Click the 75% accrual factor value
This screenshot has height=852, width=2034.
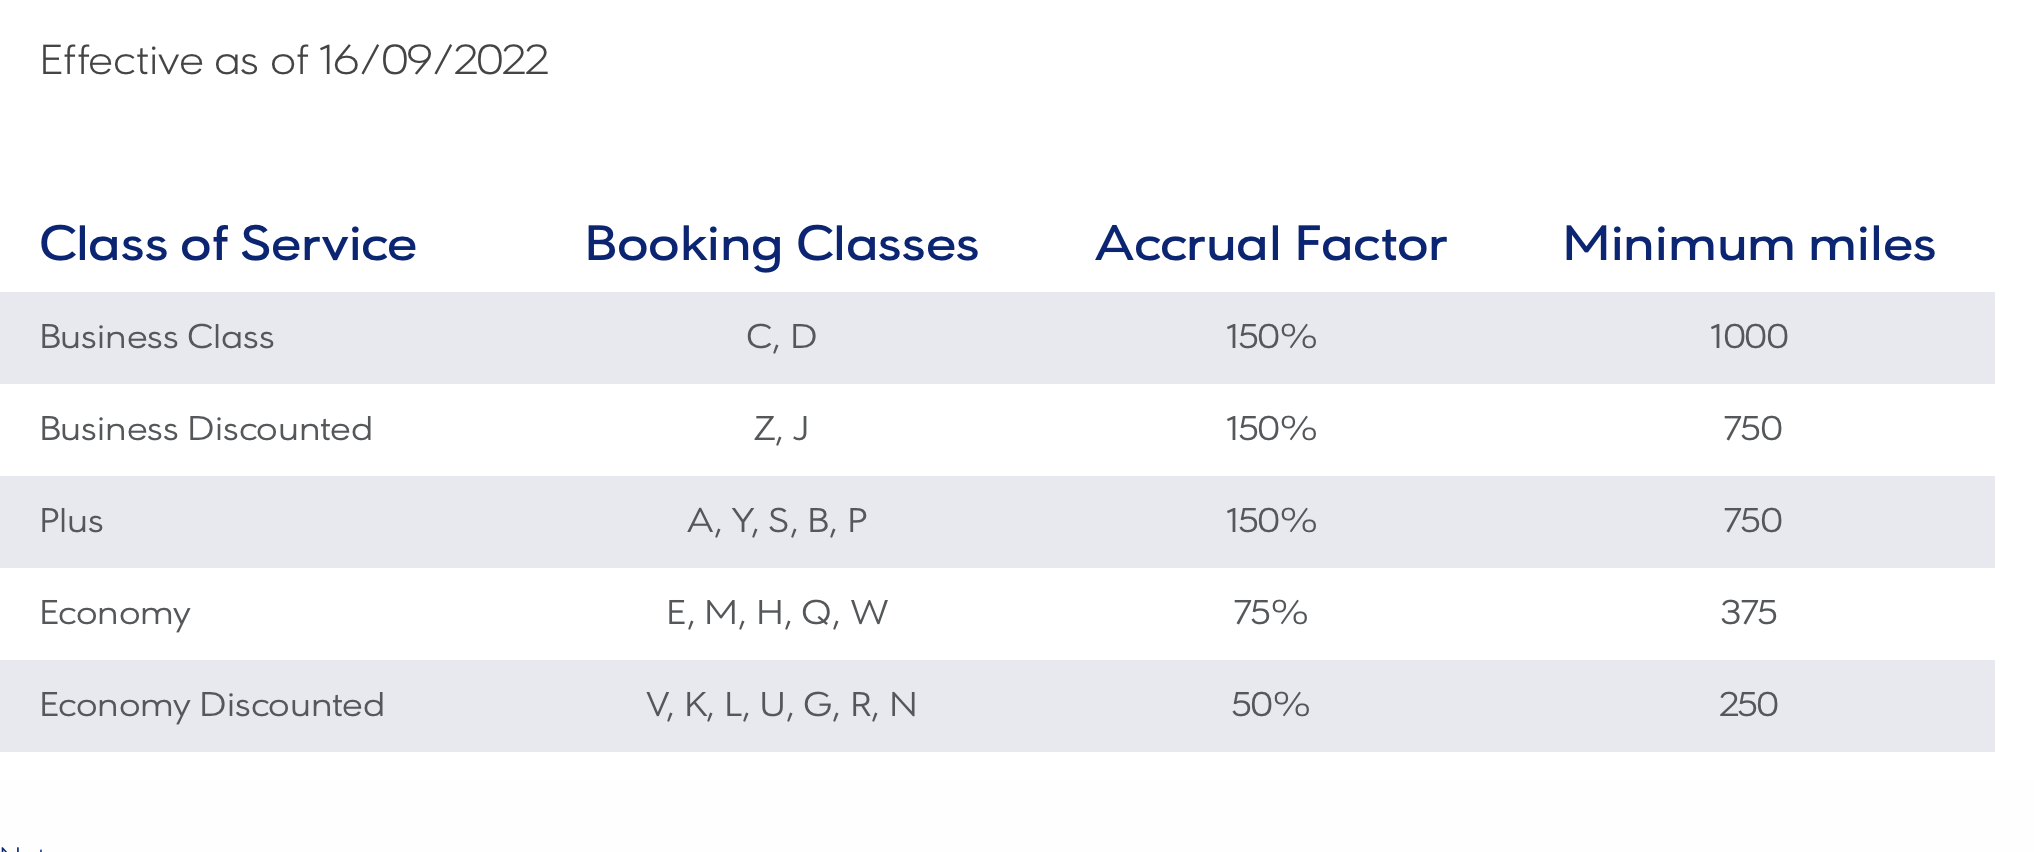point(1270,613)
